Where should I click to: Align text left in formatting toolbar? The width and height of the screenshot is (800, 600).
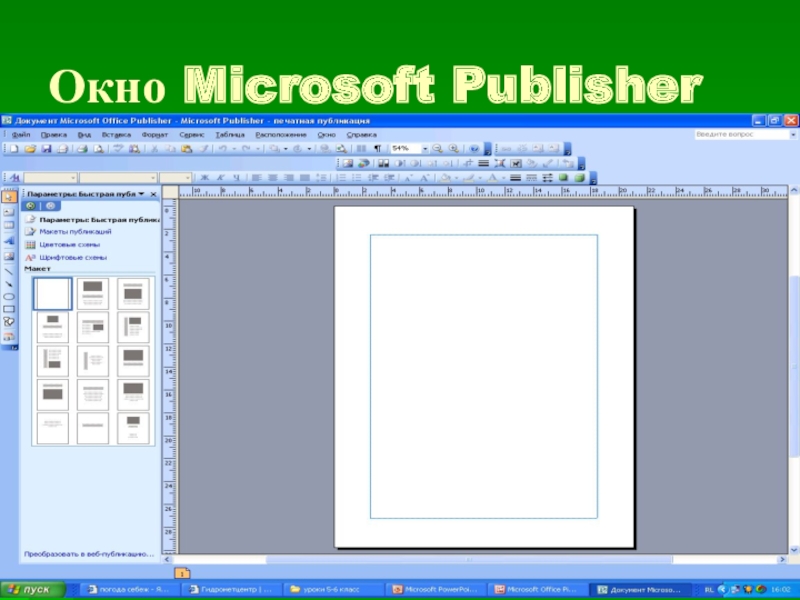click(x=257, y=178)
